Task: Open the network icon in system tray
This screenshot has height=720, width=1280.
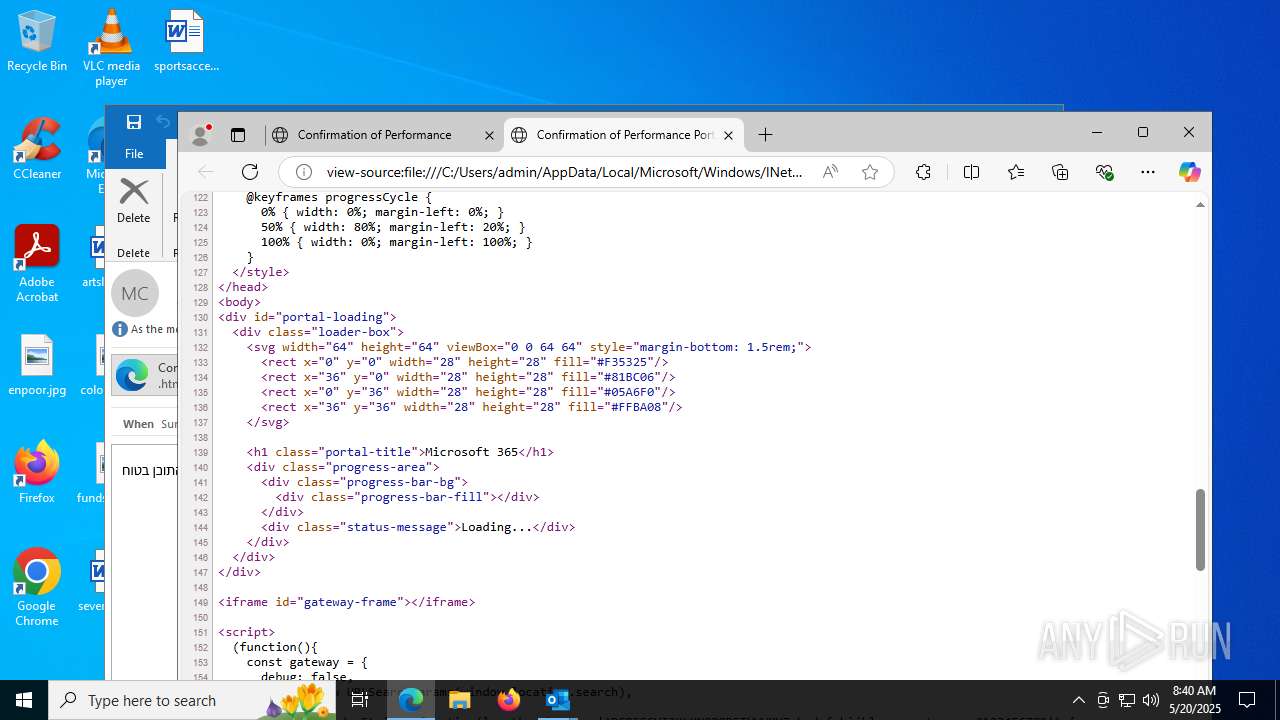Action: (1127, 700)
